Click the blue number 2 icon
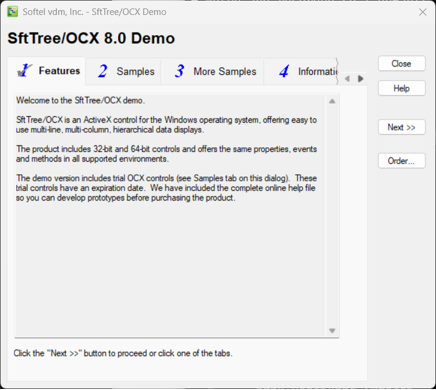 (x=103, y=71)
